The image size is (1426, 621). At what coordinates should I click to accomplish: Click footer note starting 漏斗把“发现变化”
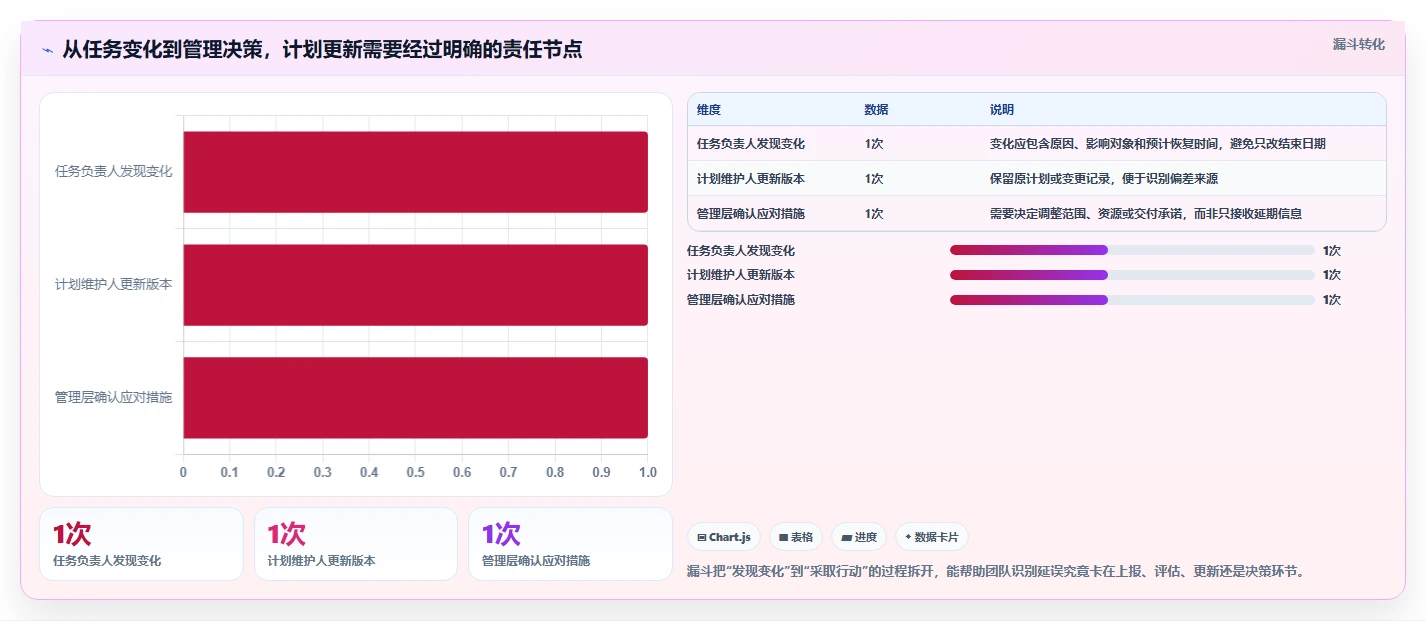coord(996,572)
